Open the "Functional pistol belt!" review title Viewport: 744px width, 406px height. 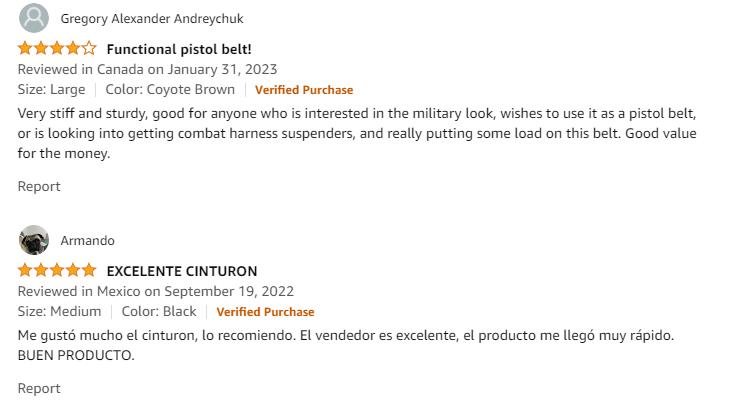coord(179,49)
